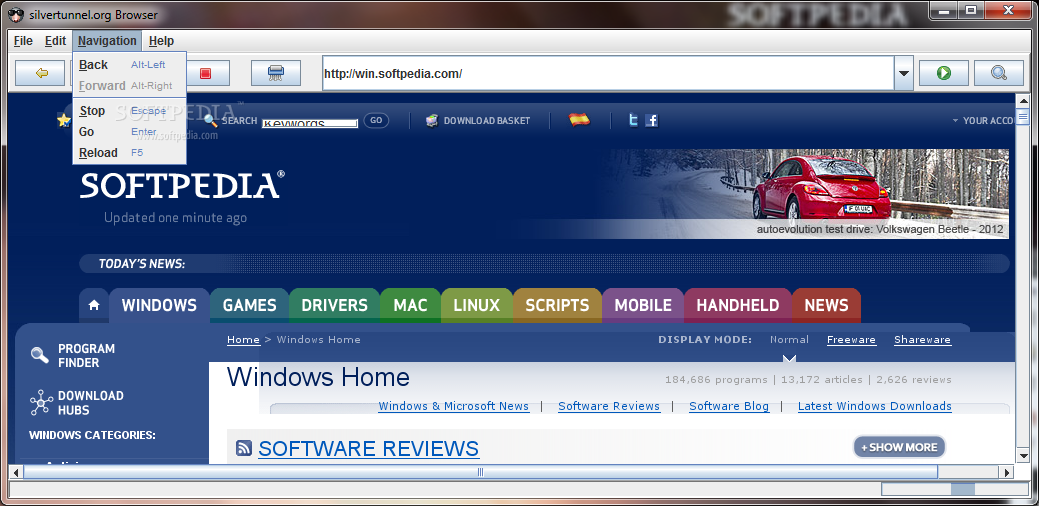The width and height of the screenshot is (1039, 506).
Task: Click the keywords search field
Action: tap(309, 123)
